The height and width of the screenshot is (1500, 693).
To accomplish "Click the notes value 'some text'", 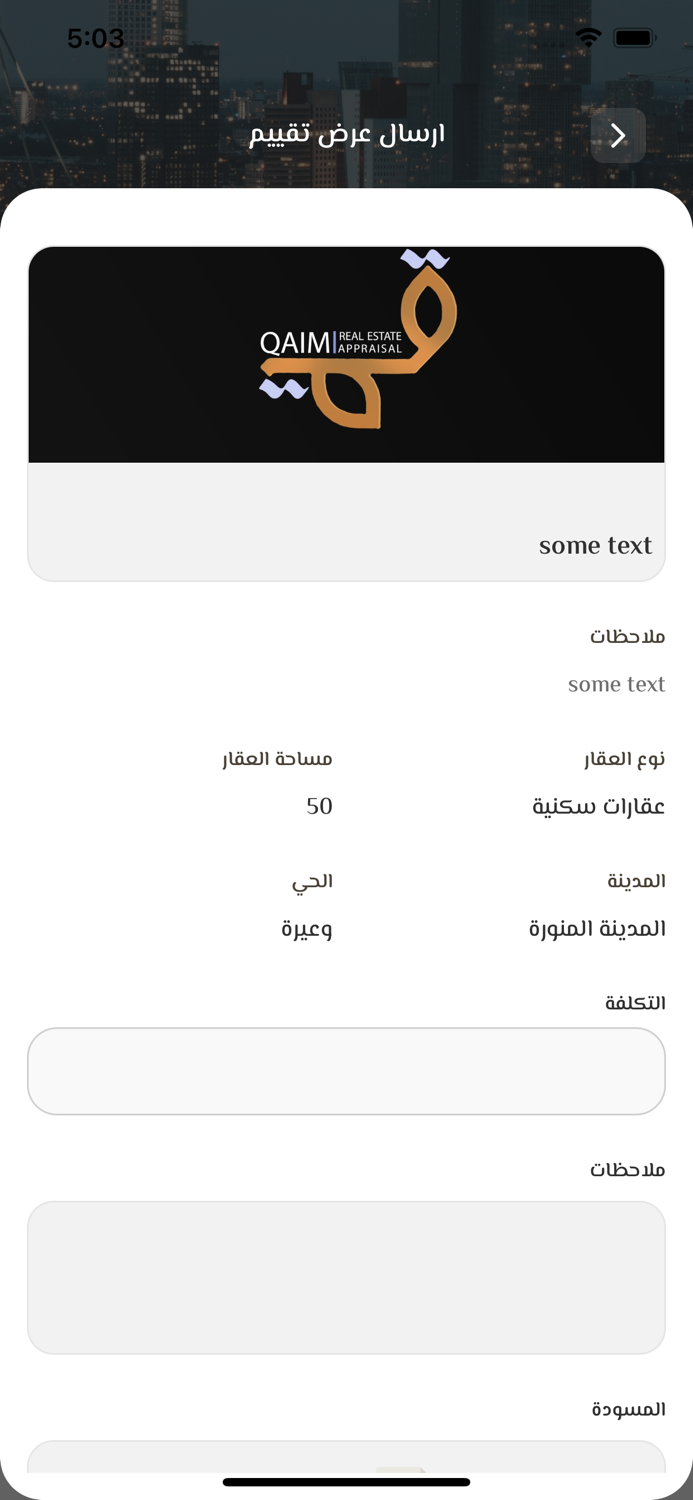I will (617, 684).
